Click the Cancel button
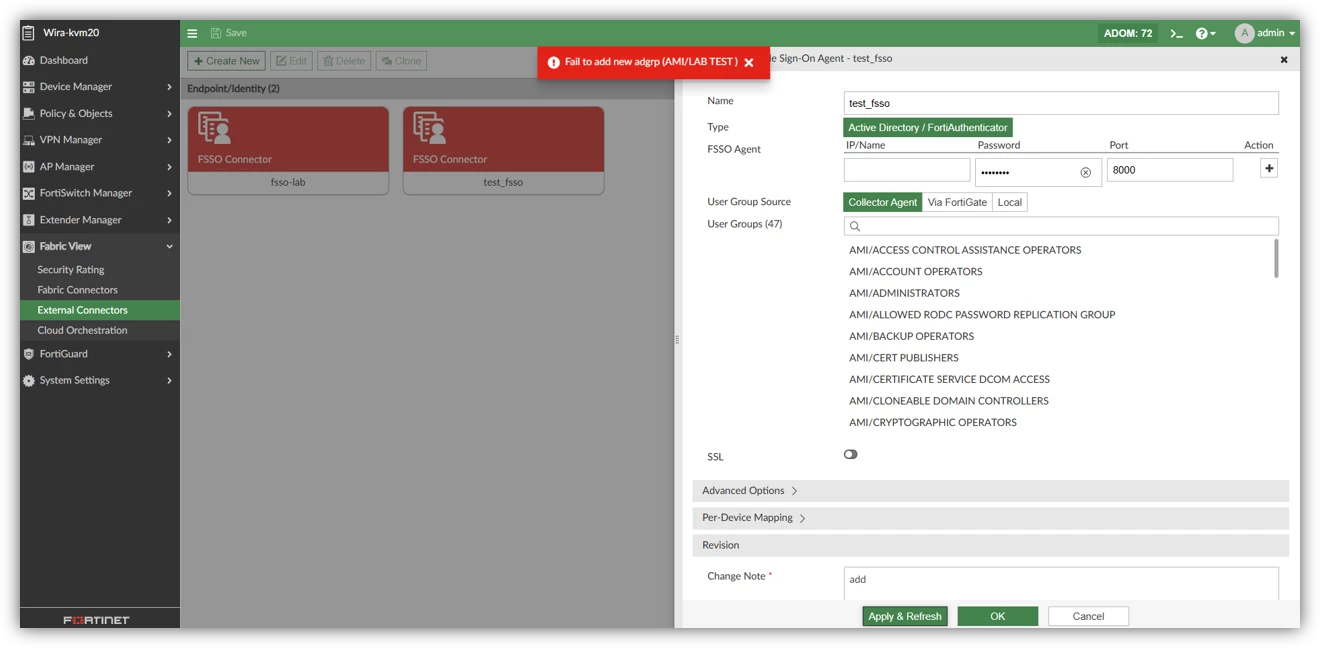 1088,616
